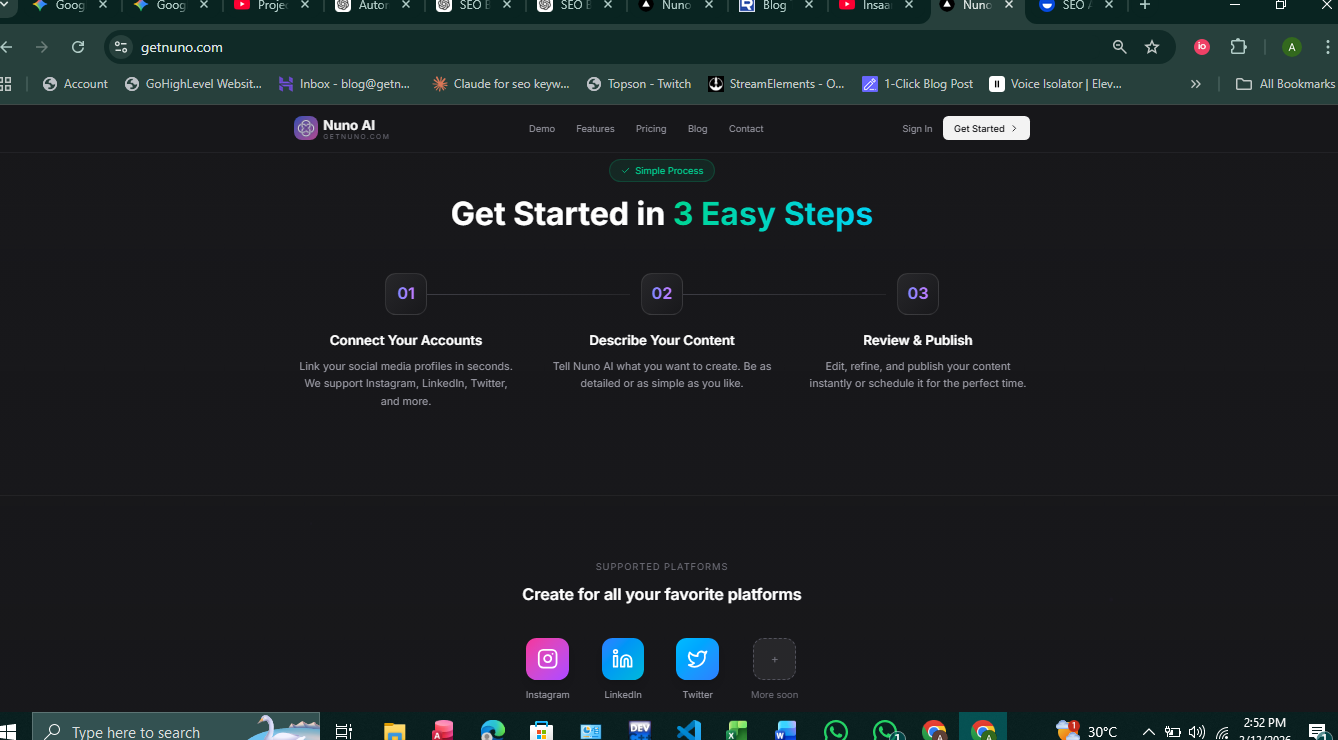Open the All Bookmarks folder
The image size is (1338, 740).
[x=1285, y=84]
